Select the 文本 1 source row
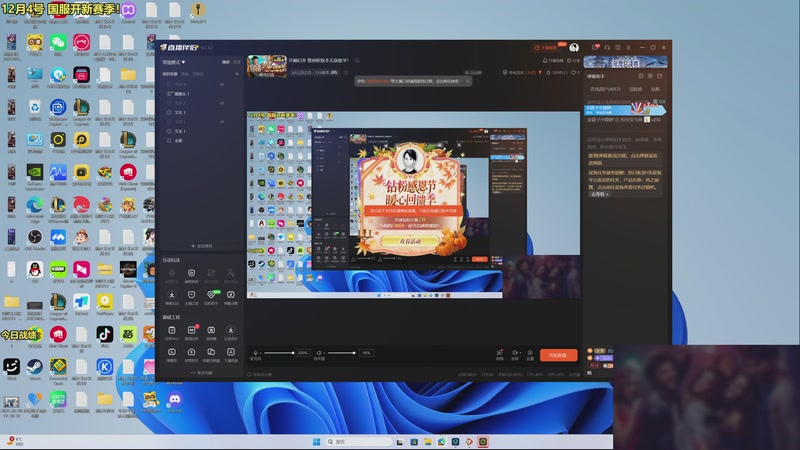The image size is (800, 450). (x=200, y=131)
